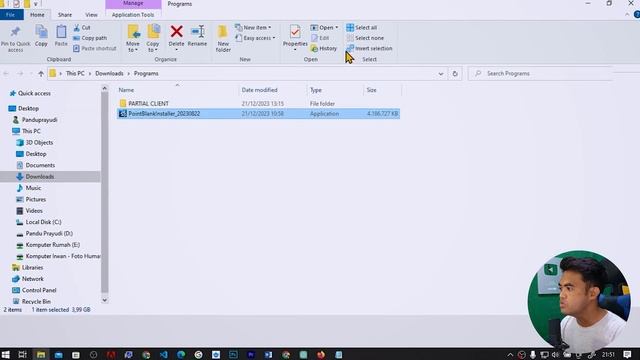Open Pictures in navigation pane
The image size is (640, 360).
click(x=36, y=200)
